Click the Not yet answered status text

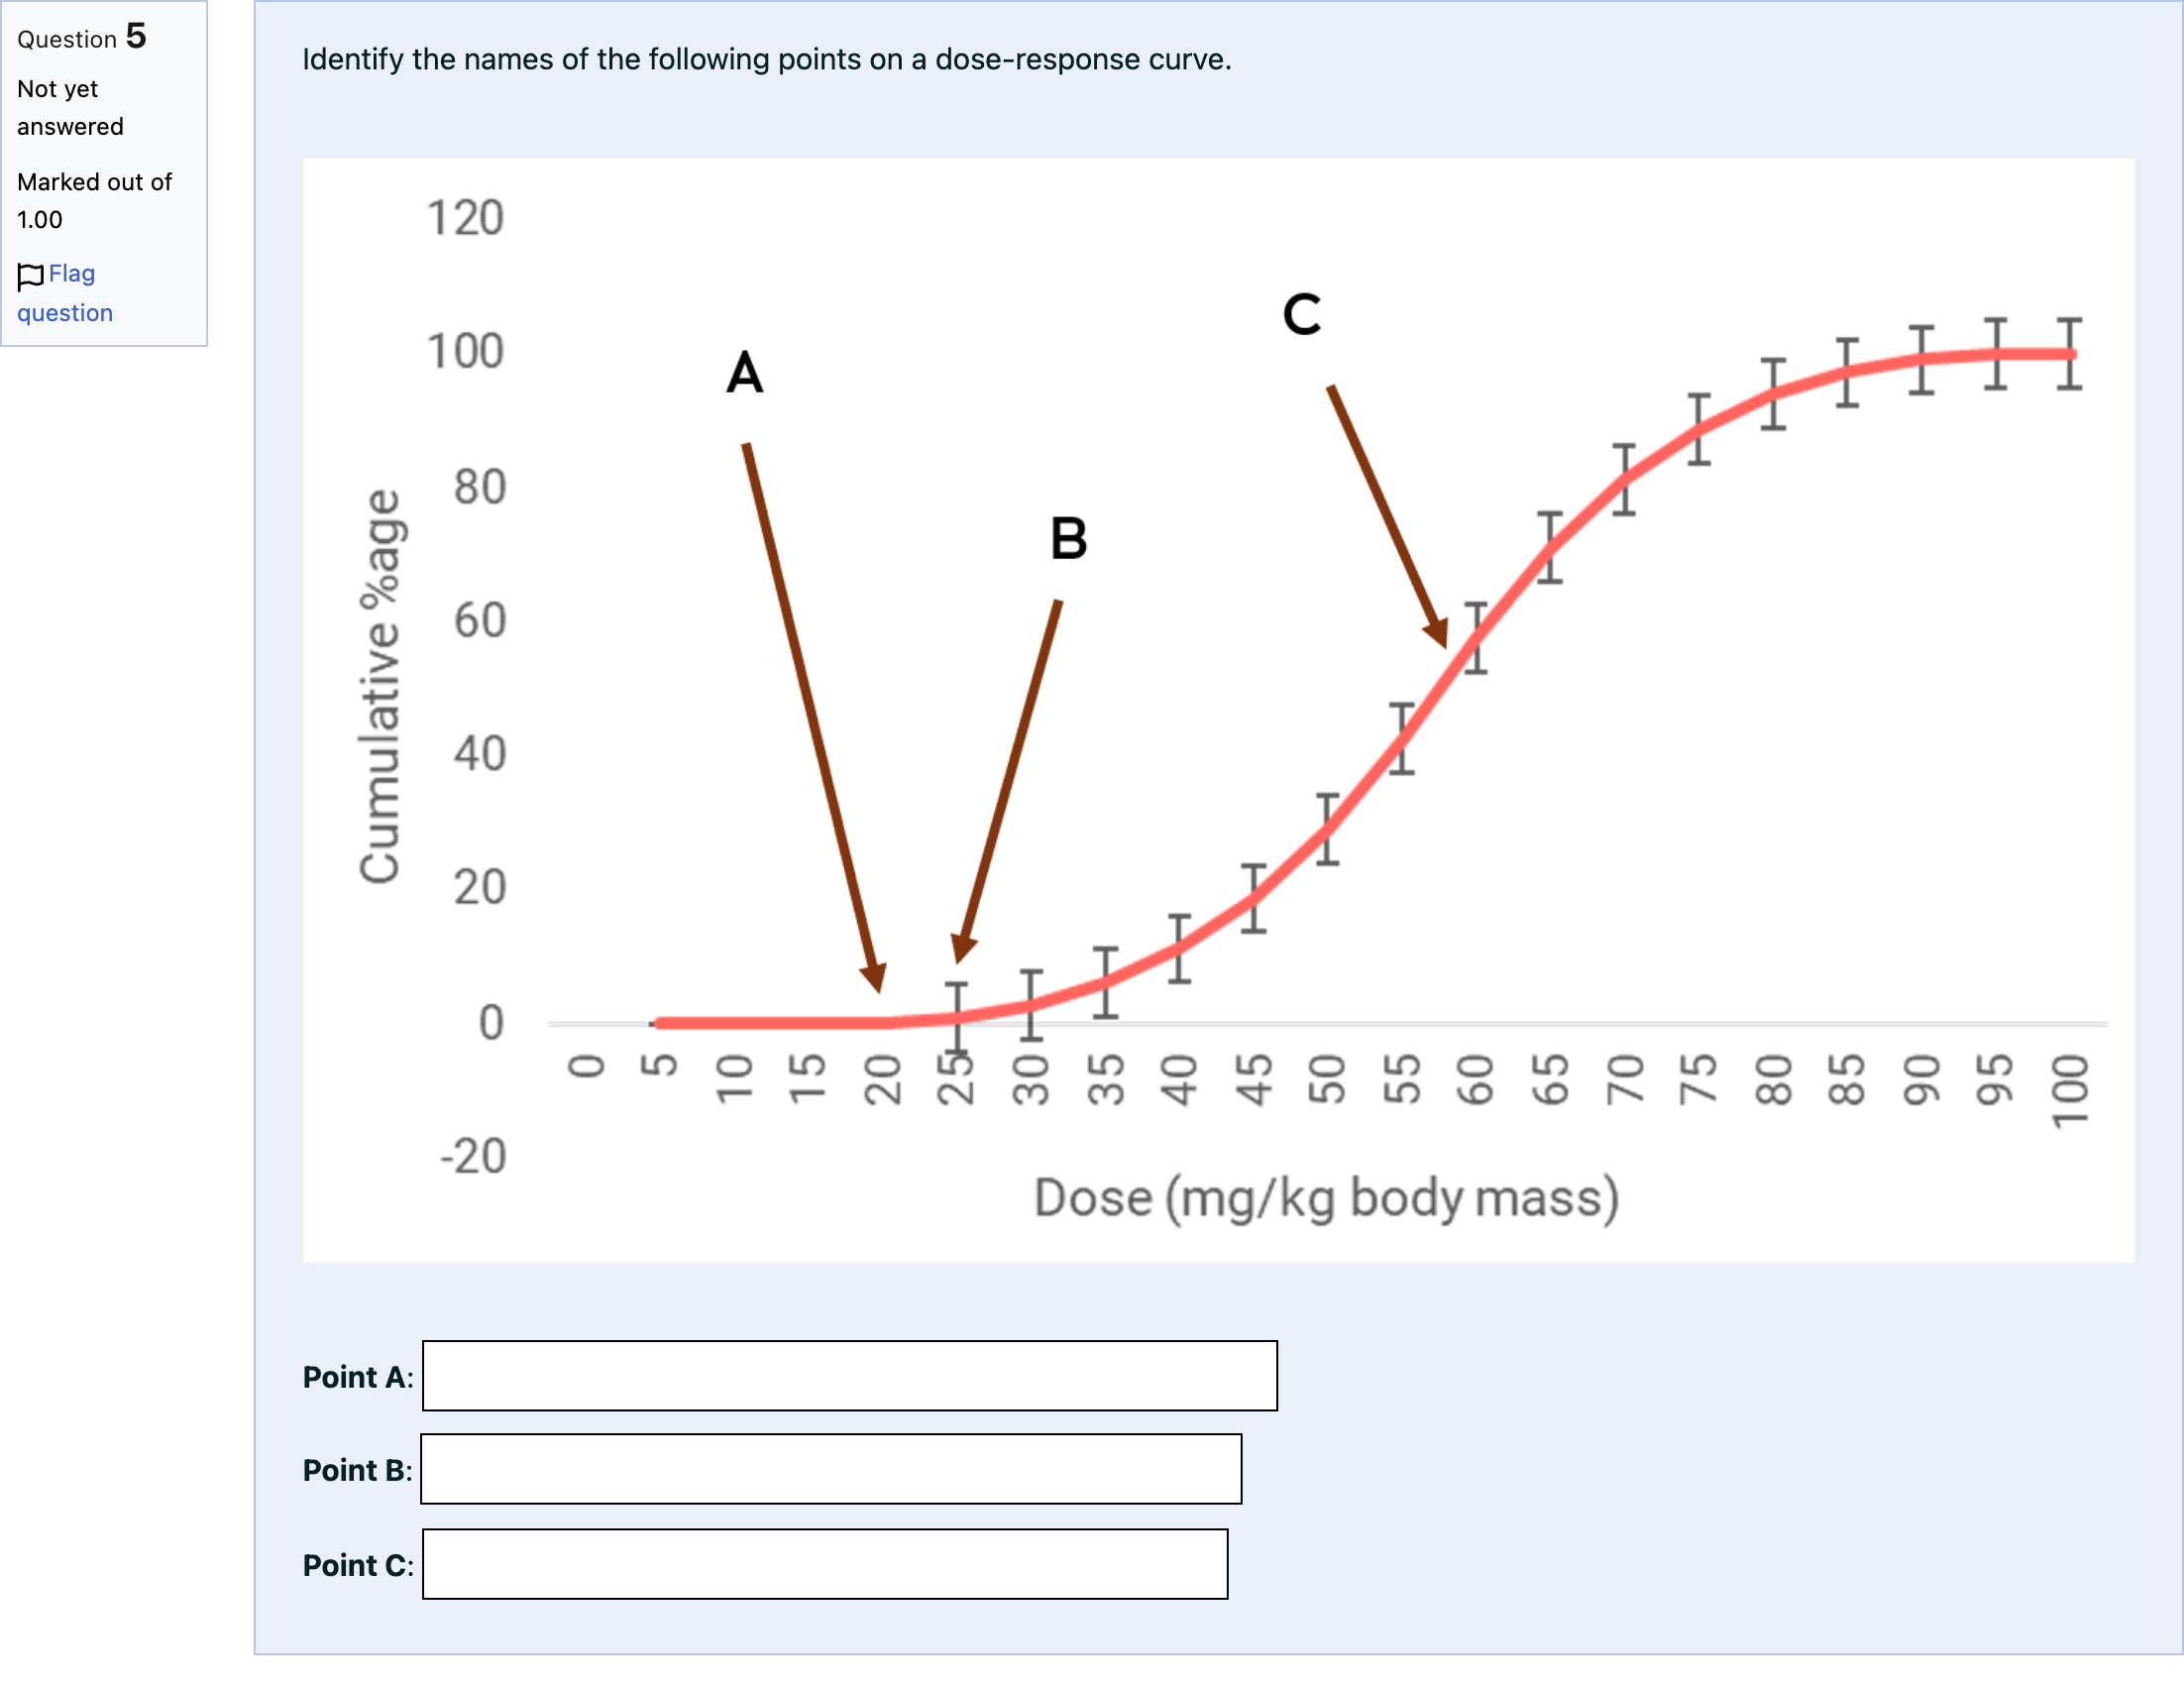pos(70,108)
